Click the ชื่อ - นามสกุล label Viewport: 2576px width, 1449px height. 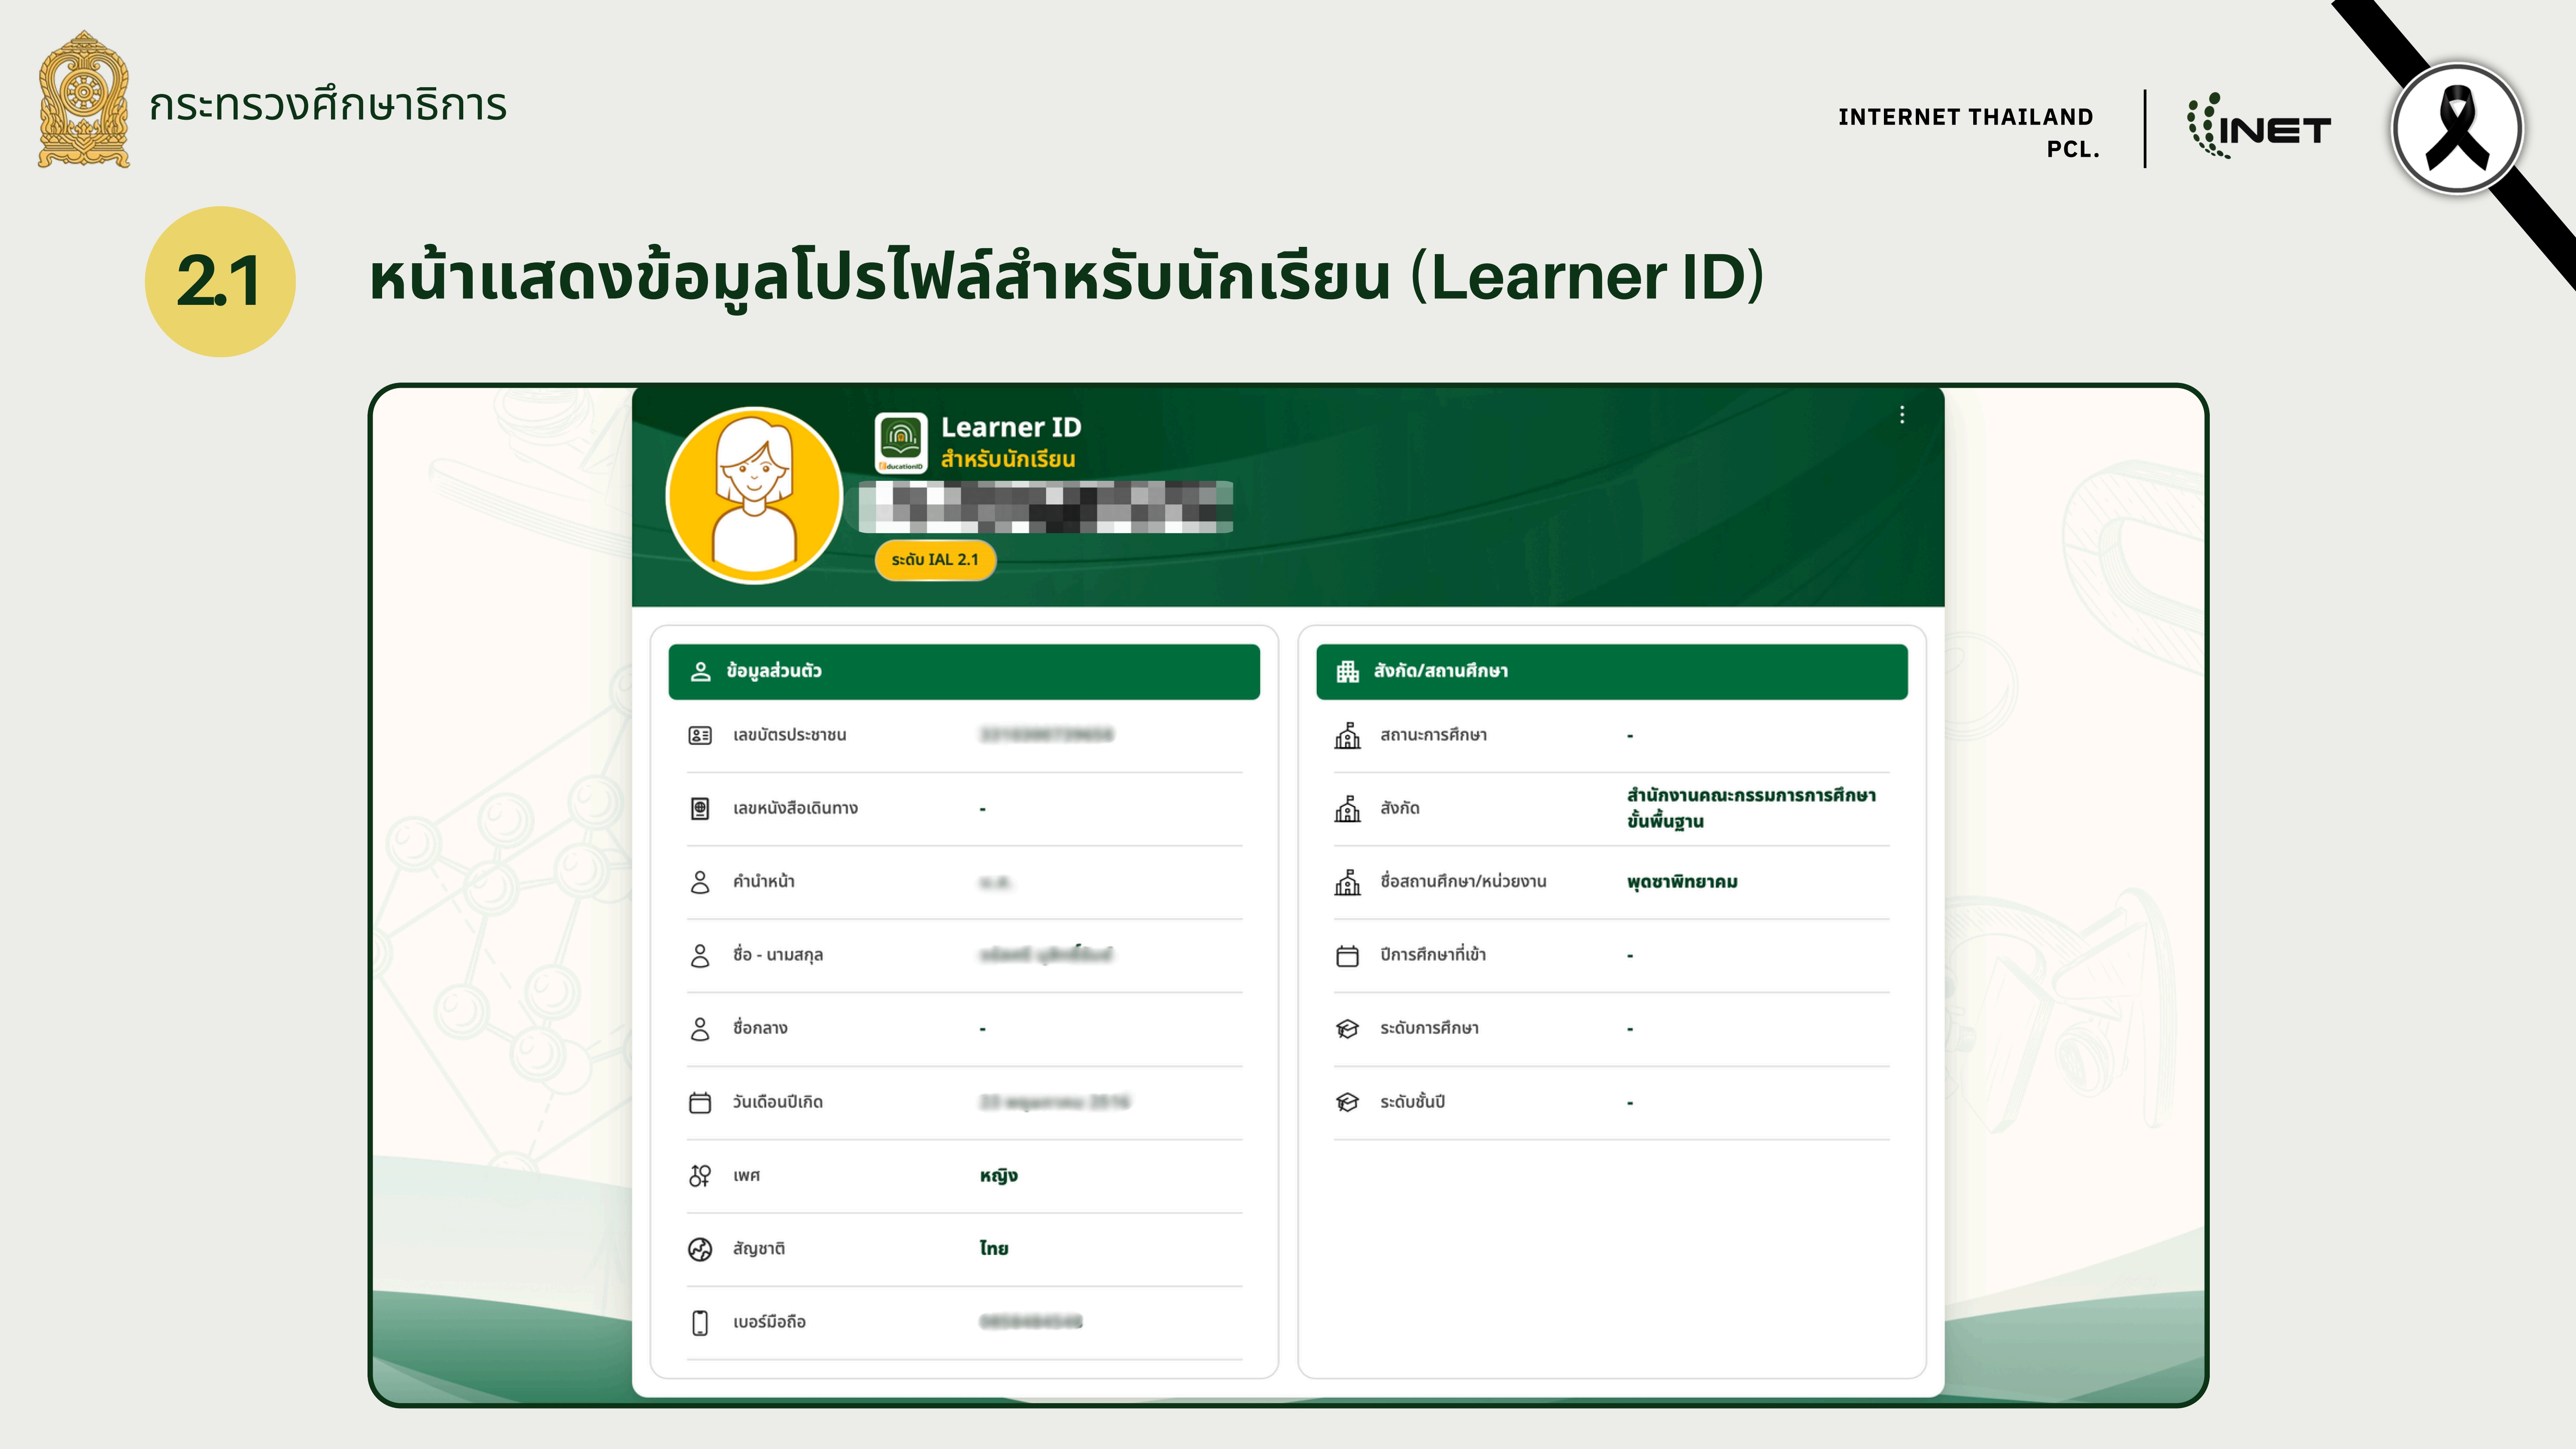coord(777,955)
